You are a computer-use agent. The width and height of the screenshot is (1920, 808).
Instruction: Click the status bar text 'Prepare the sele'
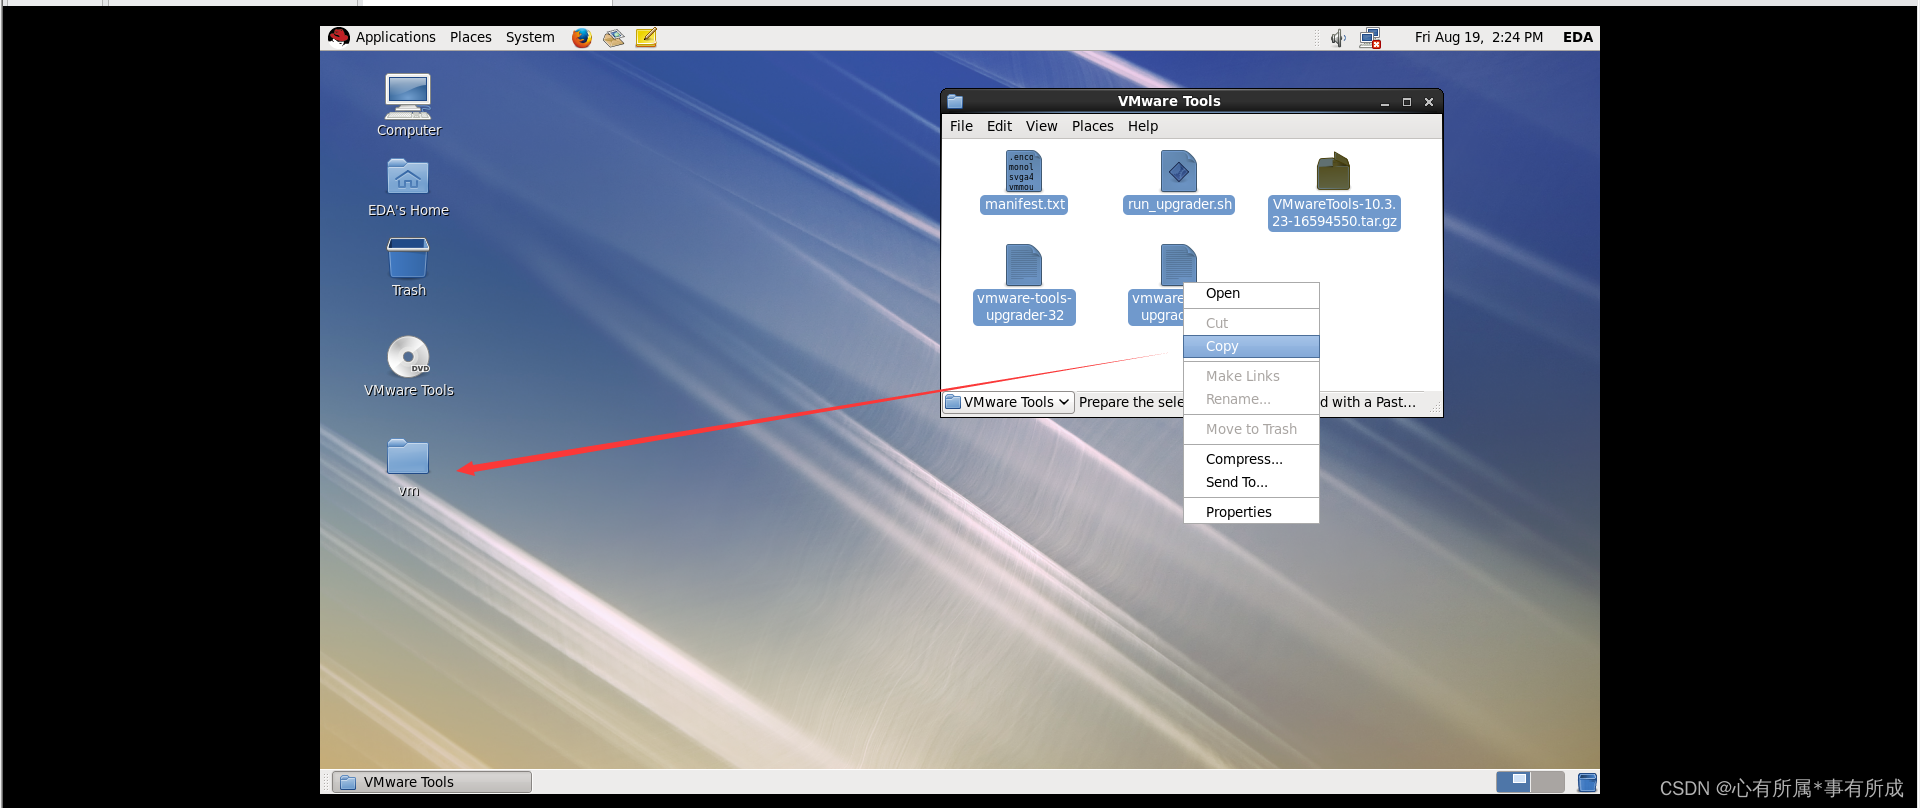(1131, 402)
